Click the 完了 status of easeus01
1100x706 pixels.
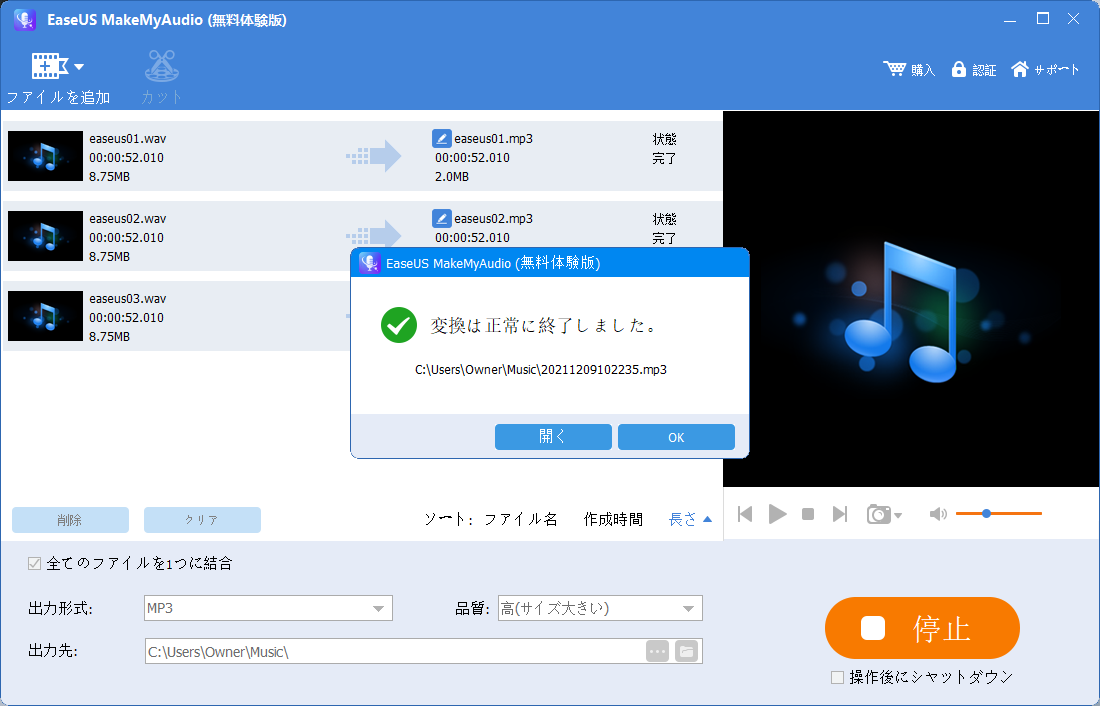[x=664, y=159]
